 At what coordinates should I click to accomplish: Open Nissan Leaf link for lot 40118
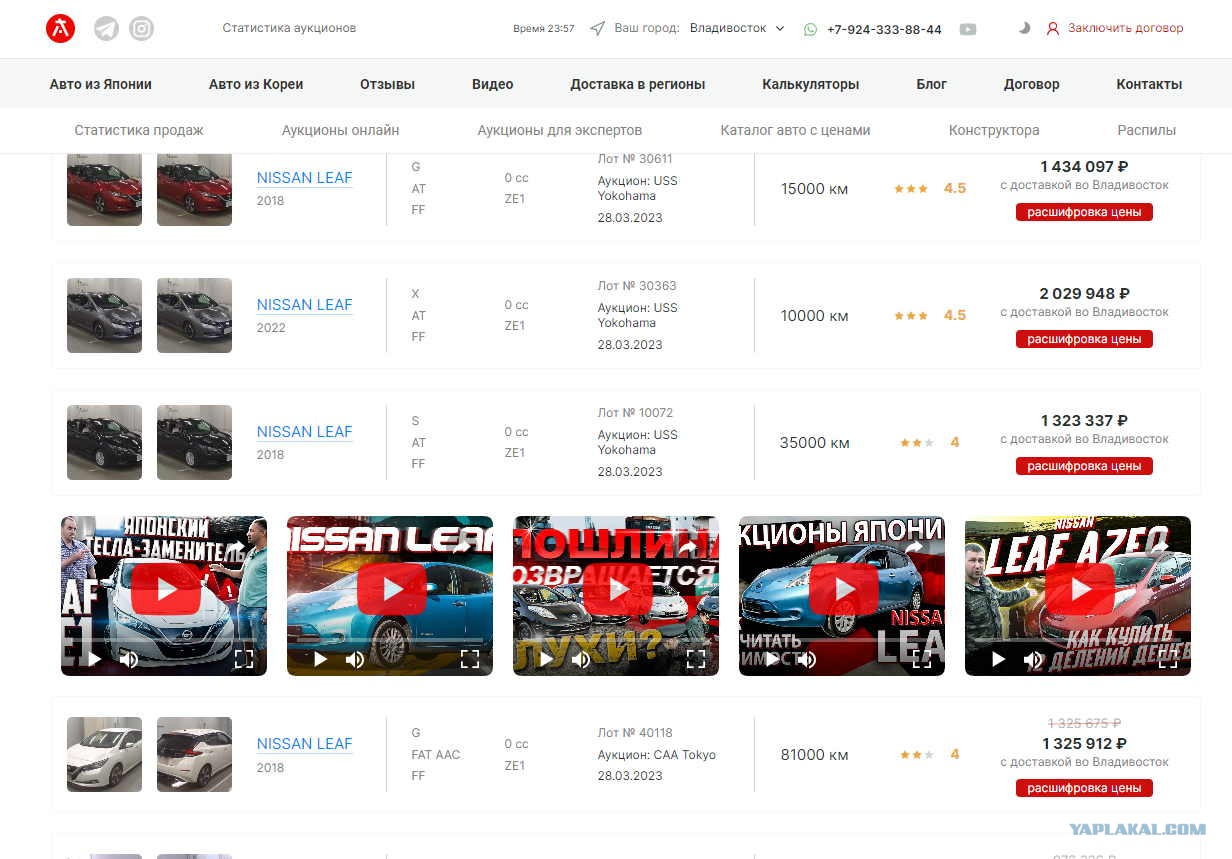click(305, 744)
